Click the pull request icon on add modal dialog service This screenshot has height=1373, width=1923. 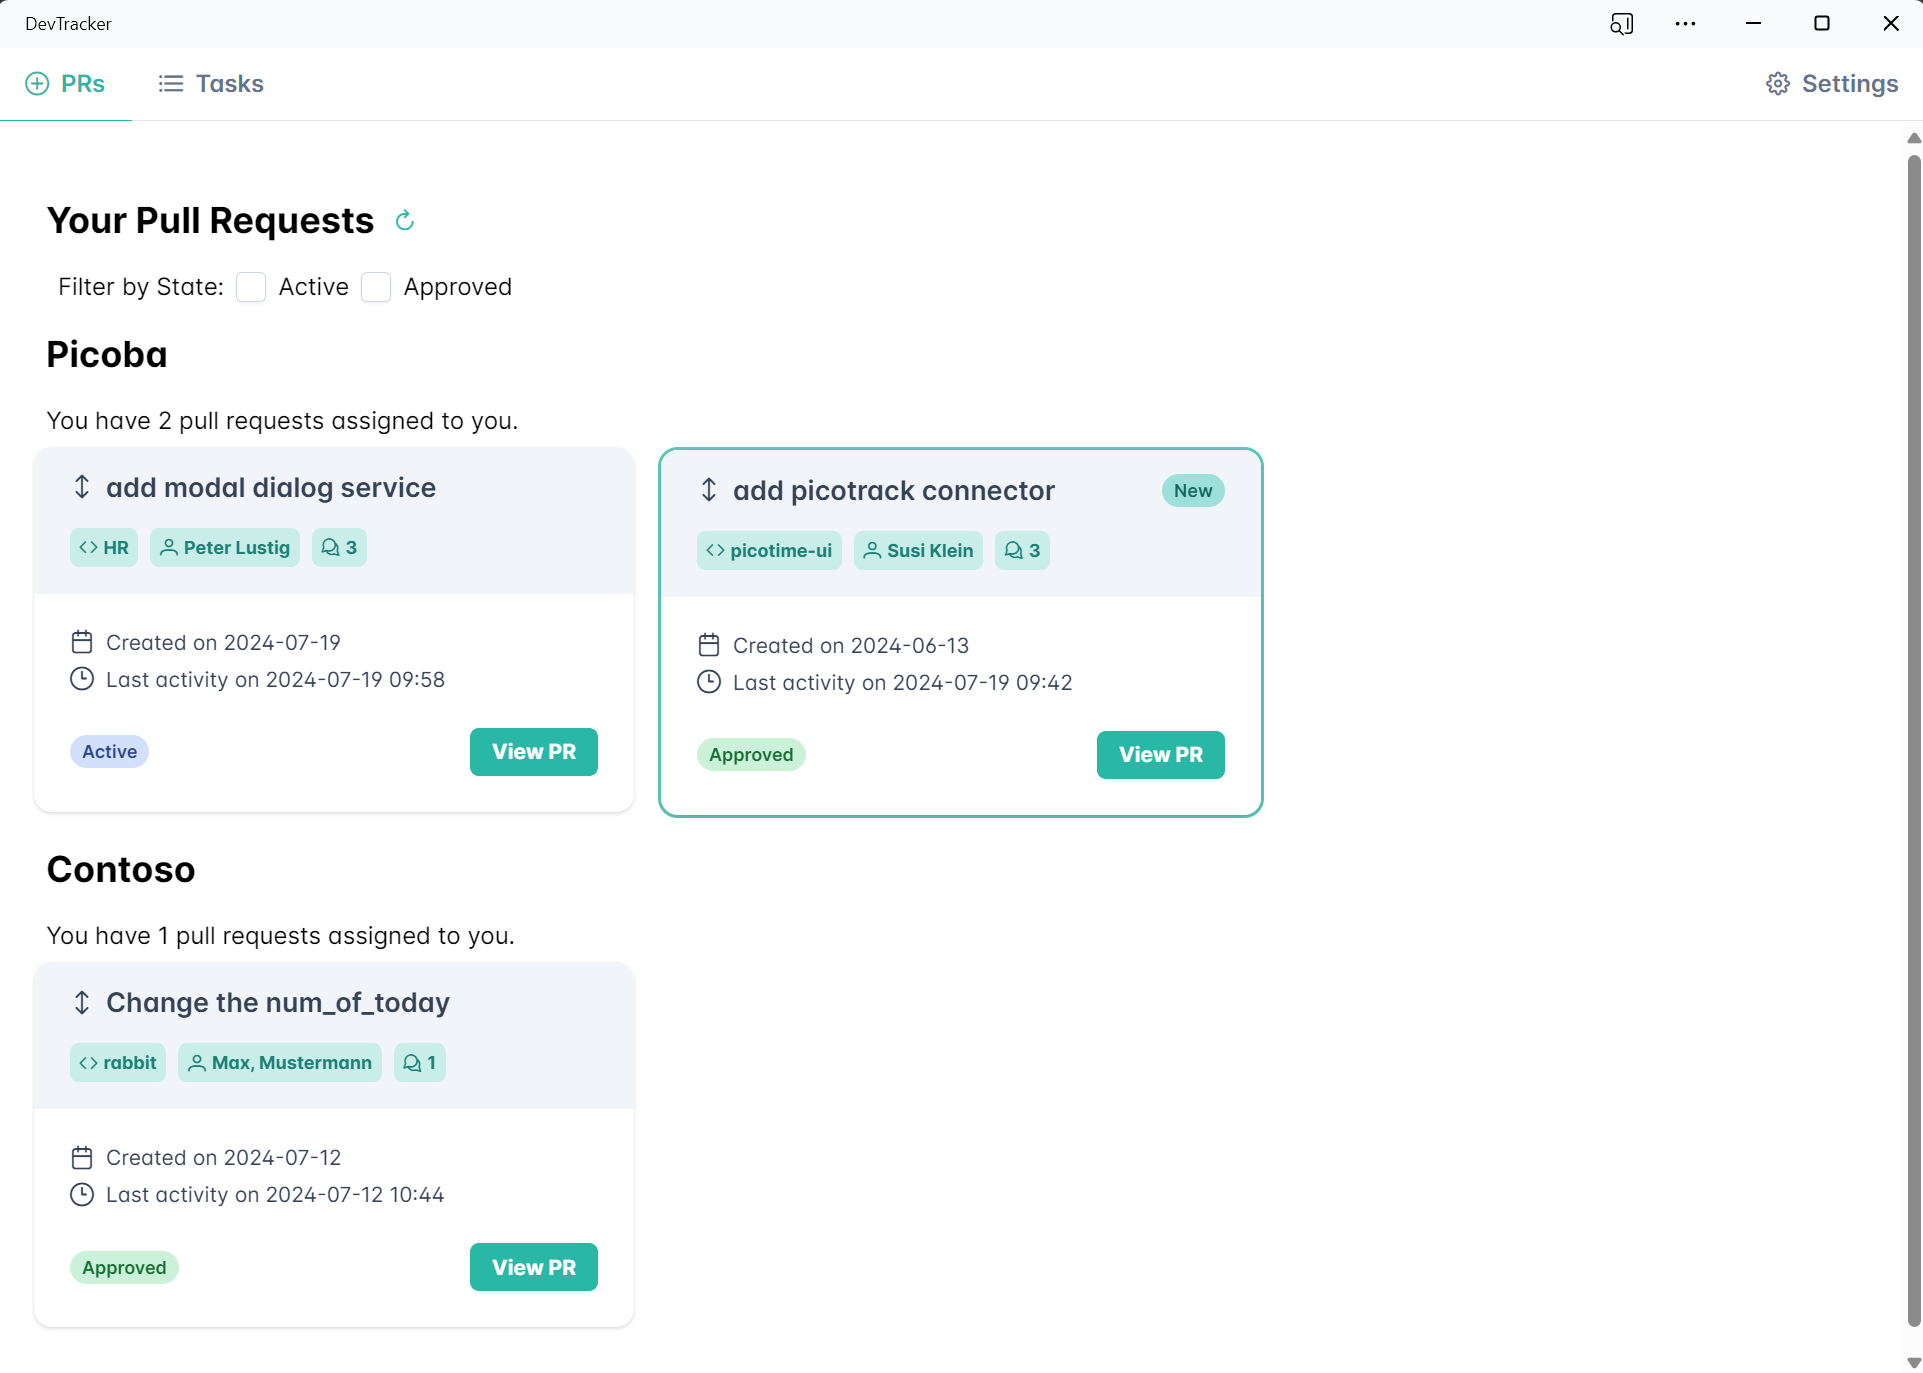coord(82,487)
